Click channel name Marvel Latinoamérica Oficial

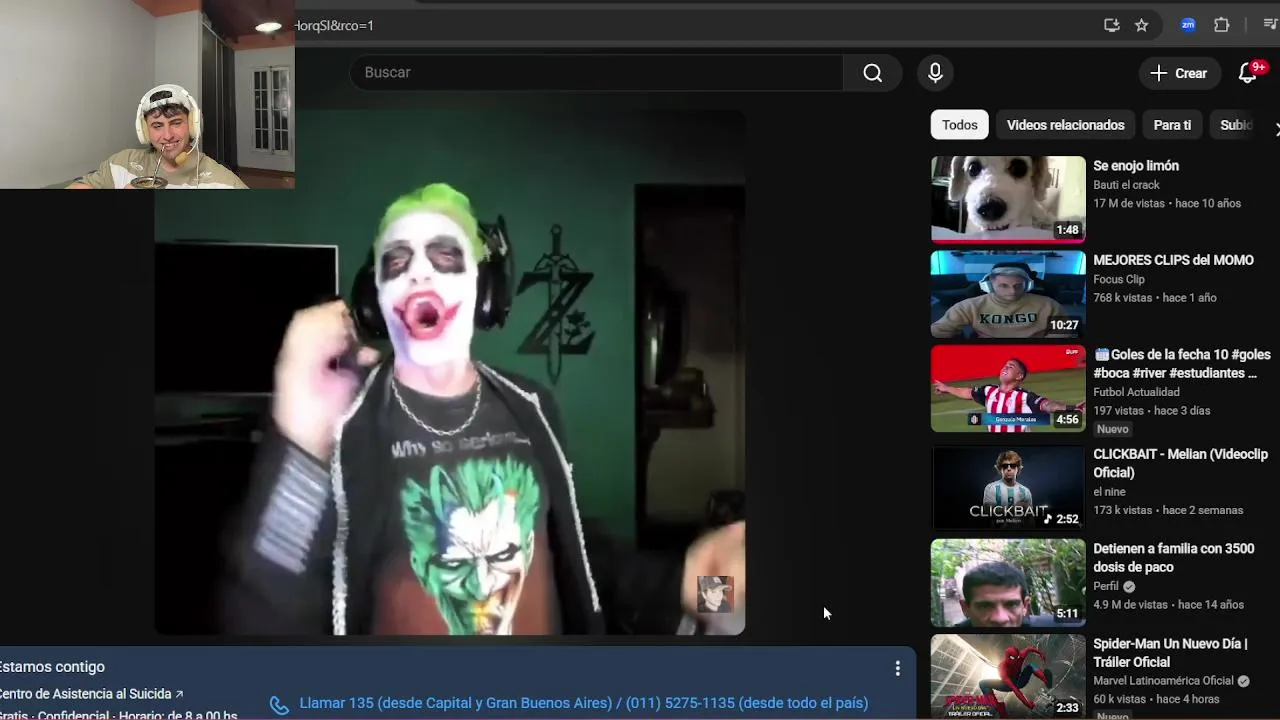tap(1164, 681)
